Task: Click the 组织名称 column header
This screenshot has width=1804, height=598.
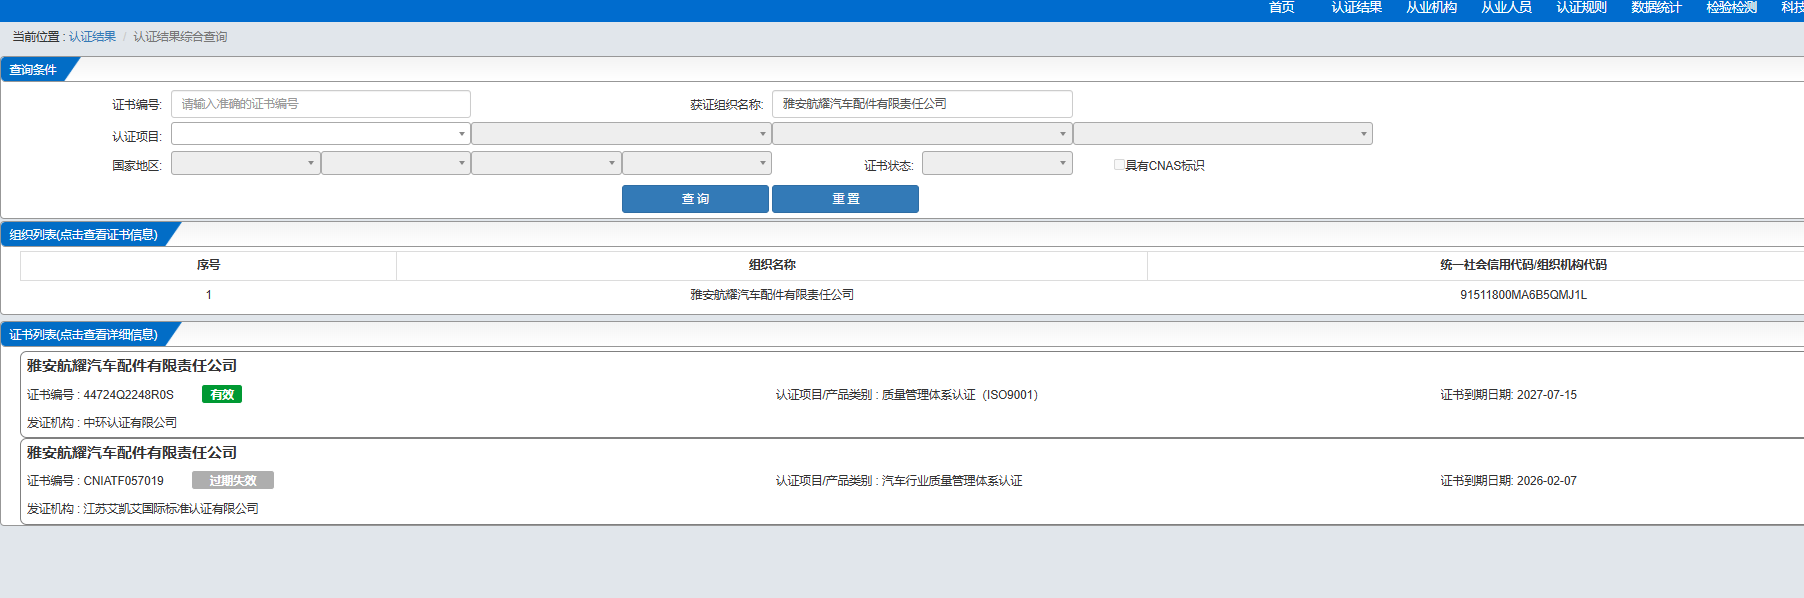Action: click(772, 265)
